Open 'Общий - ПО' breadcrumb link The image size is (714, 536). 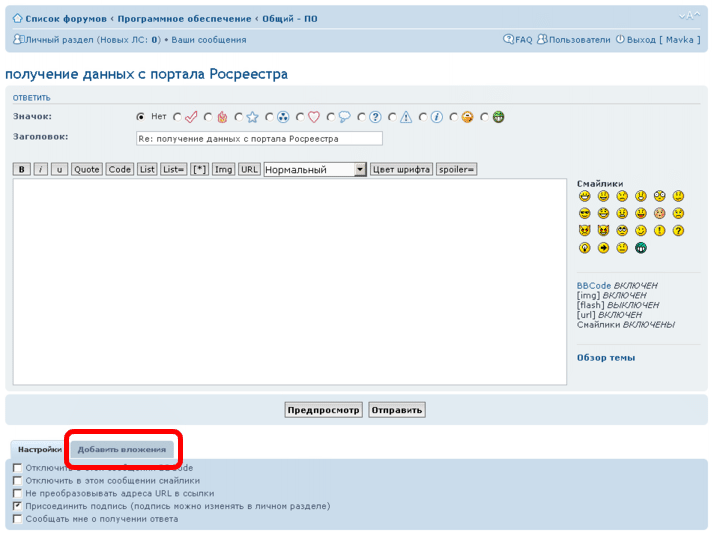tap(290, 19)
